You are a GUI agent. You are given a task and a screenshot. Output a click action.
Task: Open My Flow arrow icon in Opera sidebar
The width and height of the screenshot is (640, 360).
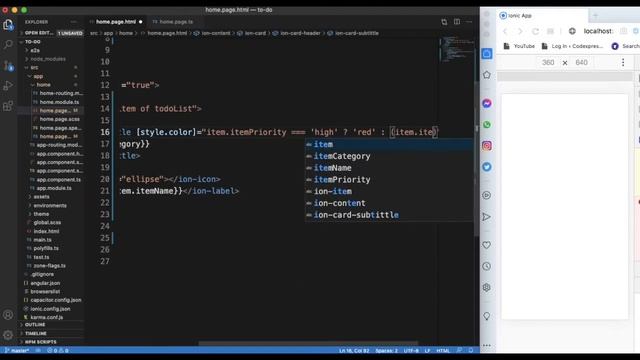point(487,217)
